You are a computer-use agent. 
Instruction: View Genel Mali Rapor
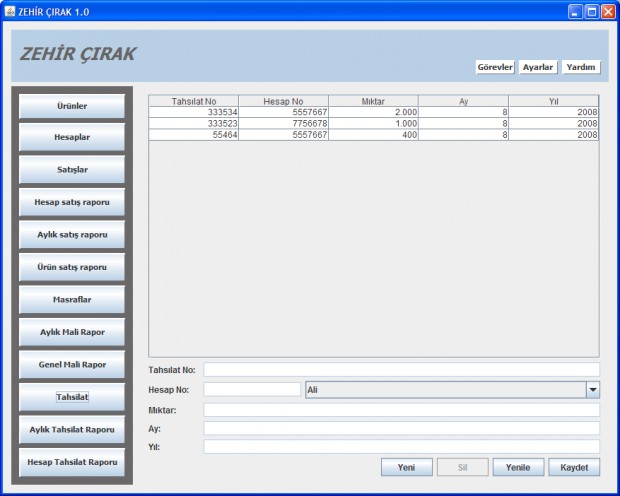(x=72, y=364)
